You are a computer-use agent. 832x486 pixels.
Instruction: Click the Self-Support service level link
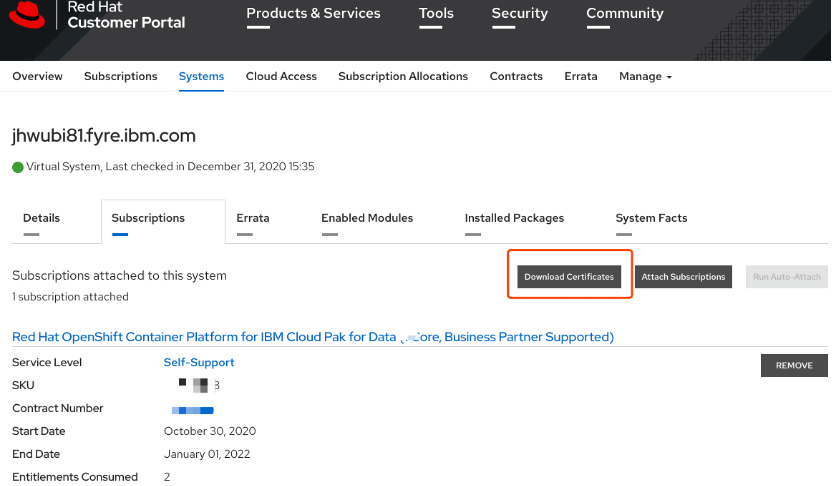[198, 362]
